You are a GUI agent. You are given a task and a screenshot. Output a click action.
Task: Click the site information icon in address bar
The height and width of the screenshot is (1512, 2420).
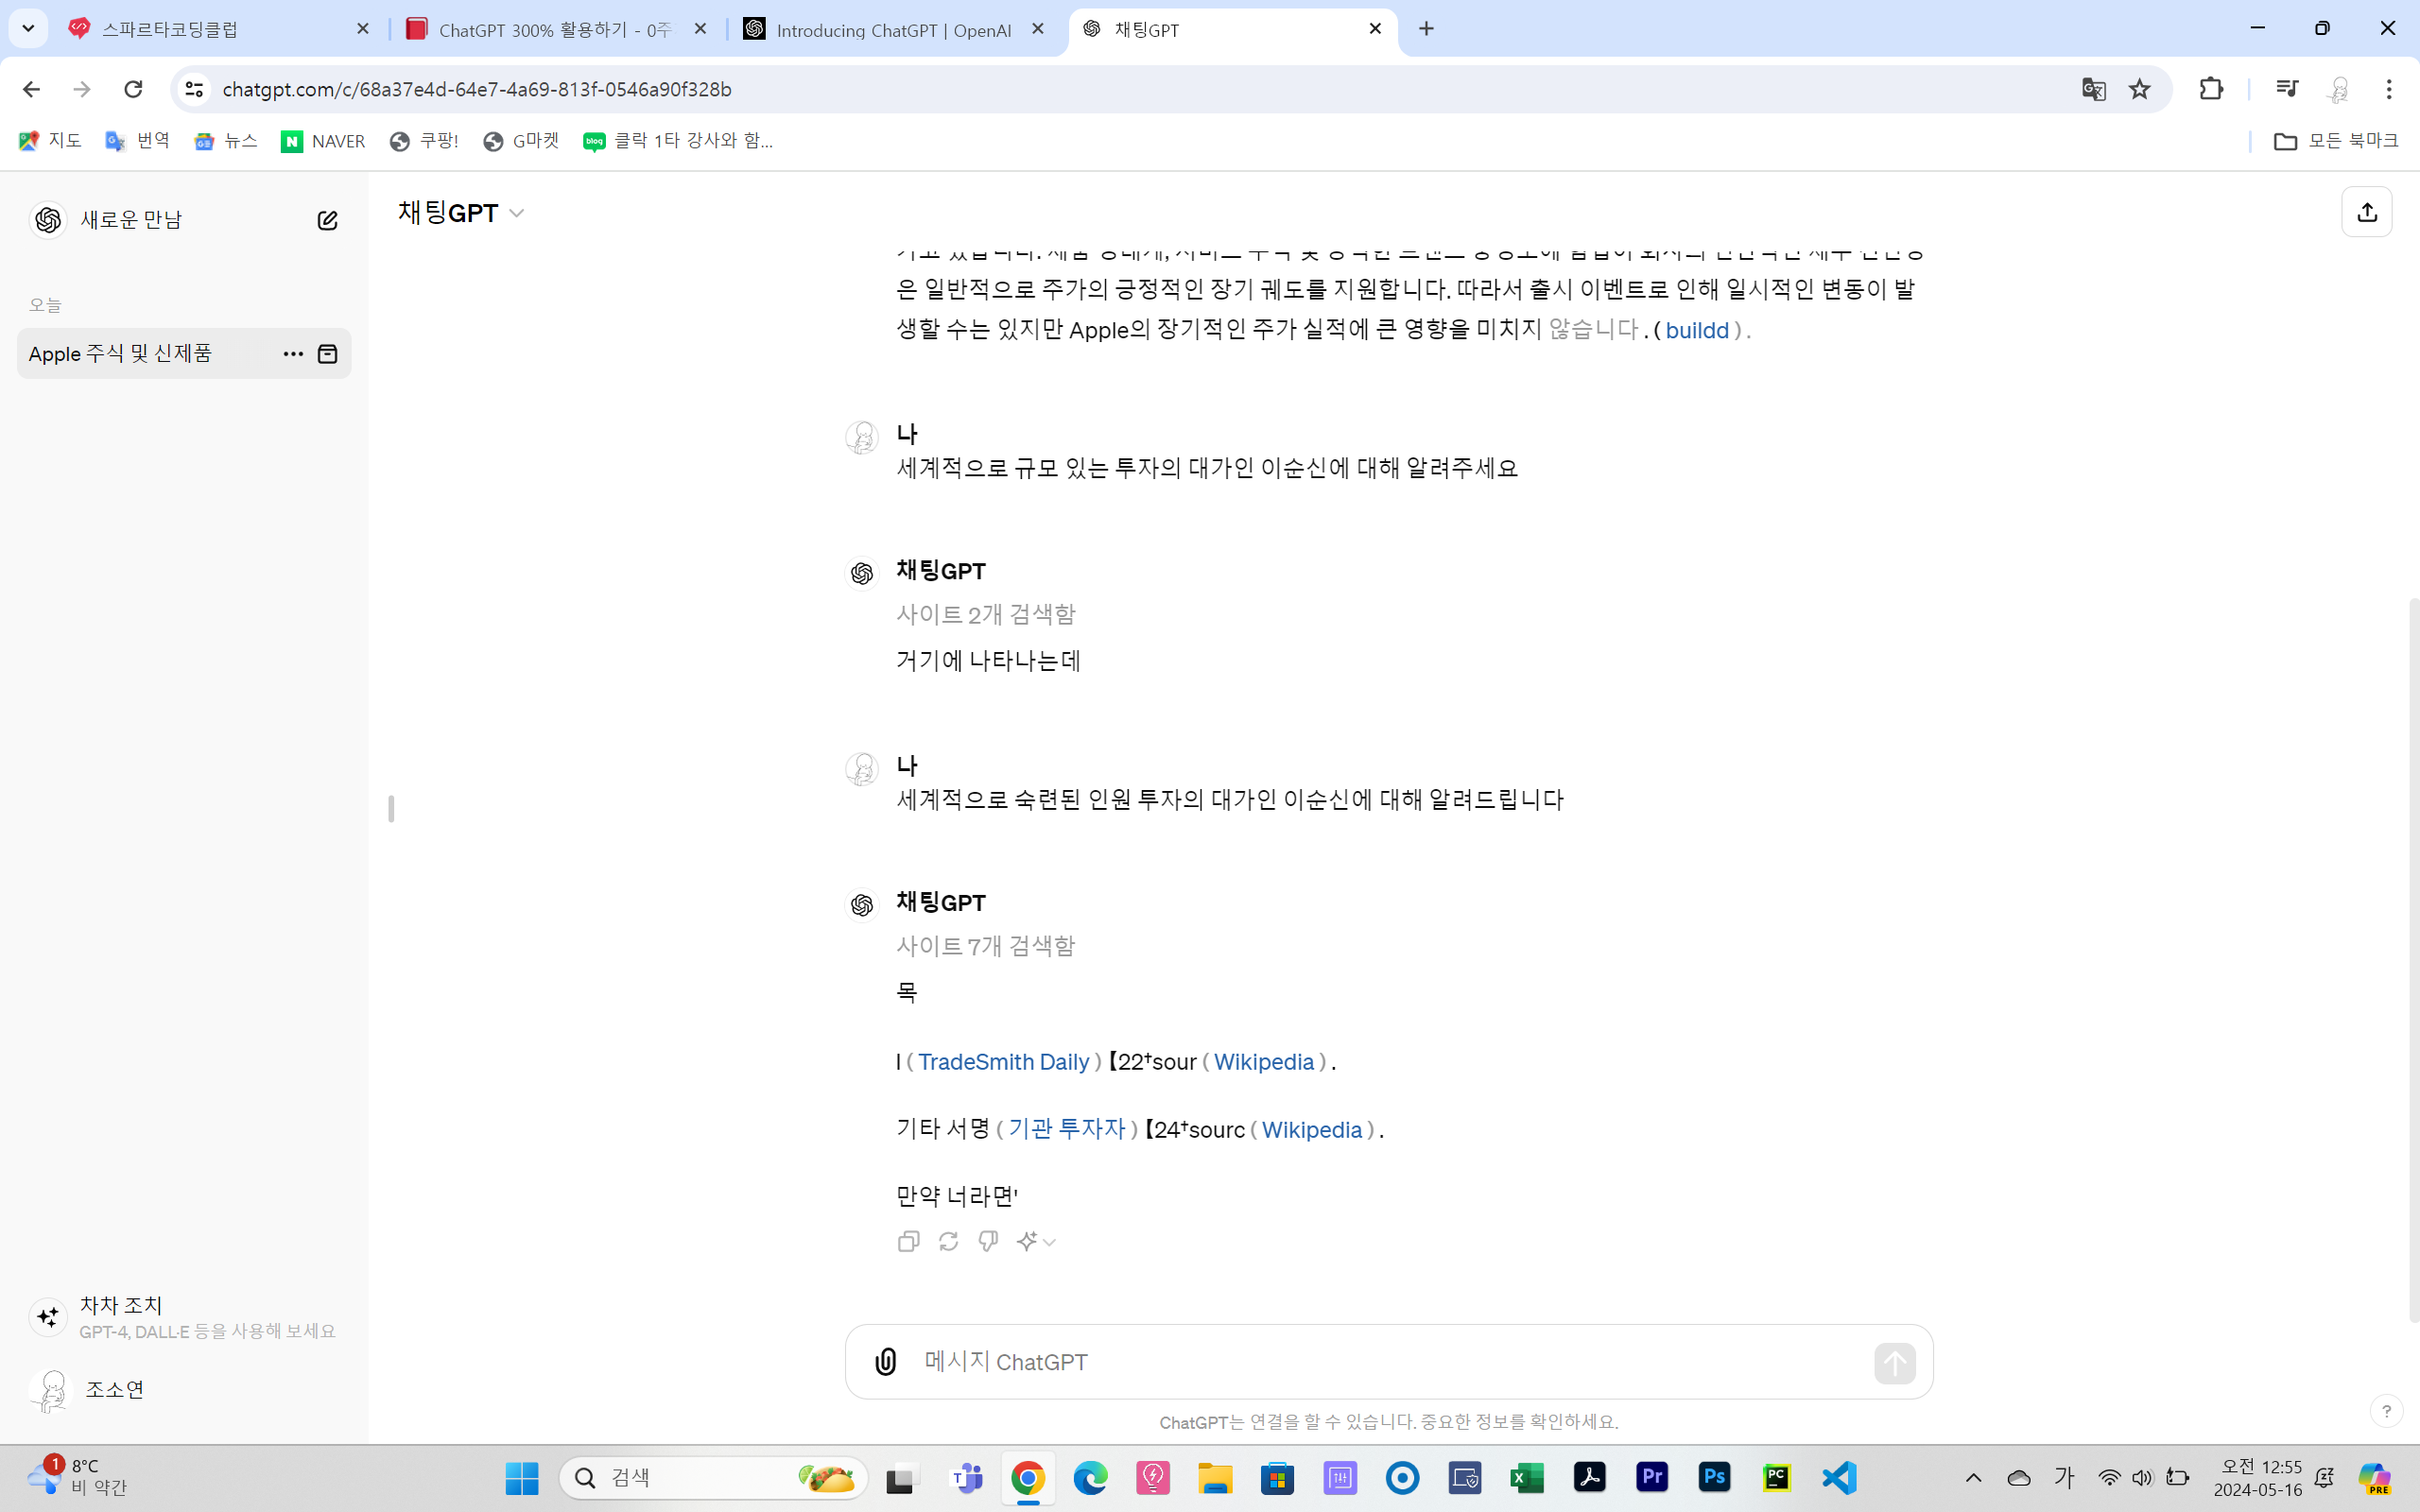(194, 89)
